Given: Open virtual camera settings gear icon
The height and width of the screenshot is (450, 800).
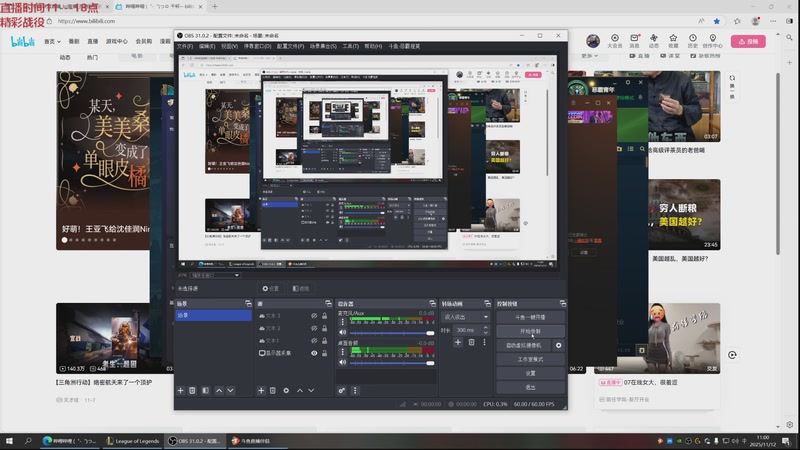Looking at the screenshot, I should 559,345.
